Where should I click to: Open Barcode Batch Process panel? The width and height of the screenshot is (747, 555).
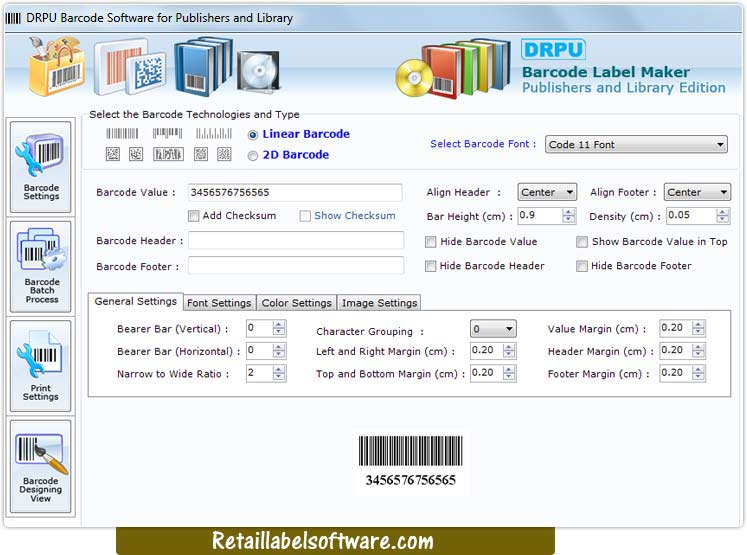point(40,266)
